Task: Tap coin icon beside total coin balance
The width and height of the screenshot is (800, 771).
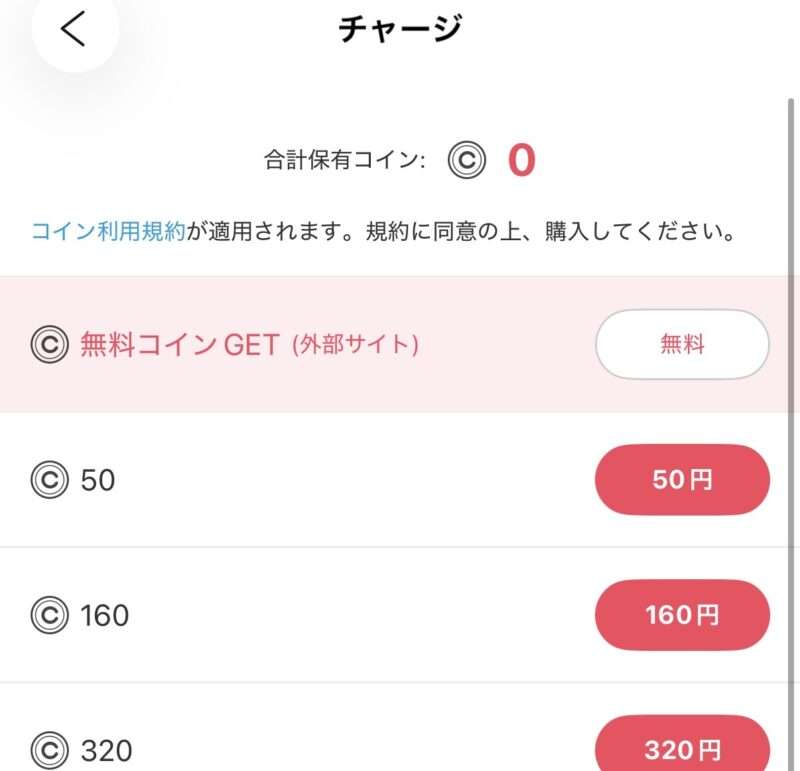Action: coord(466,160)
